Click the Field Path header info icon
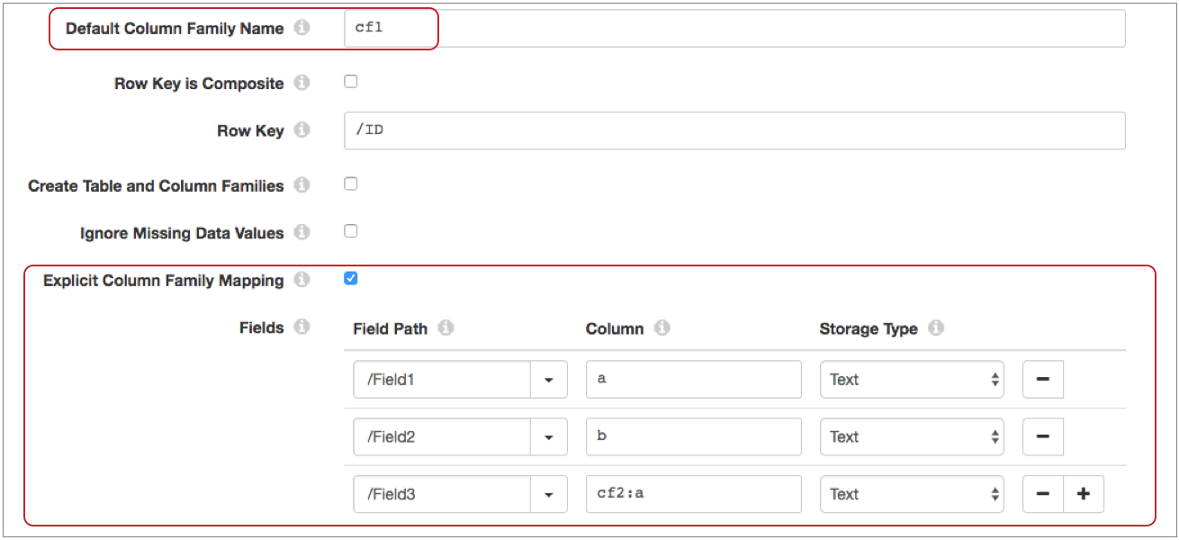The width and height of the screenshot is (1179, 540). point(446,328)
